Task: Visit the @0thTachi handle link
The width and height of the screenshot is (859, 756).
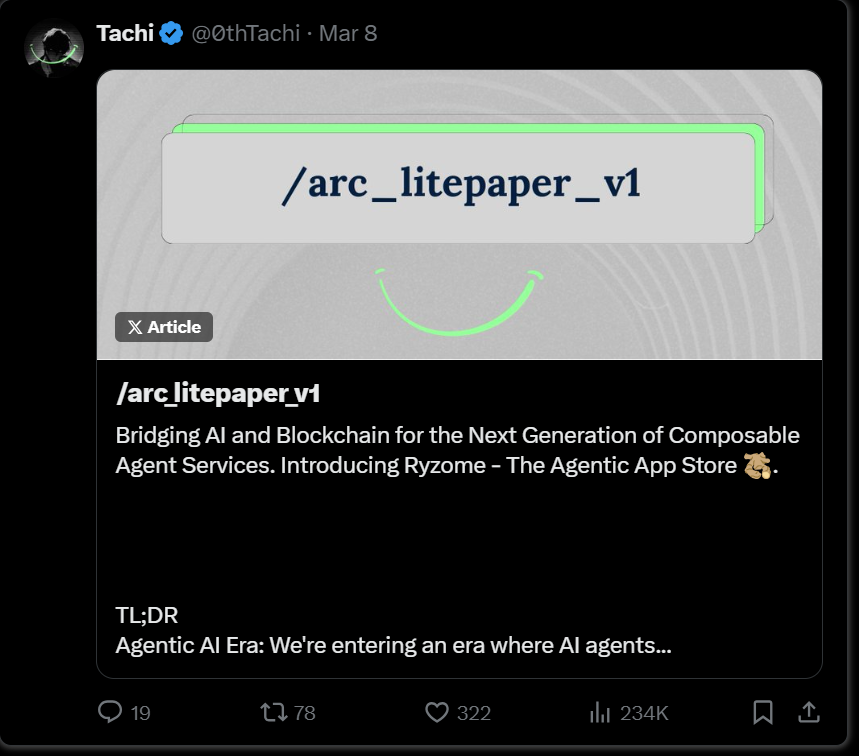Action: pos(245,33)
